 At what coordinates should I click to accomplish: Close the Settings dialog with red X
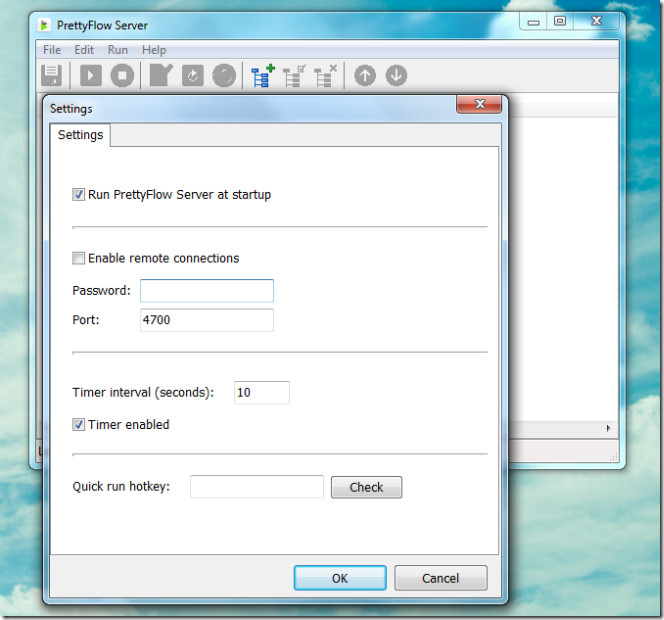tap(479, 104)
